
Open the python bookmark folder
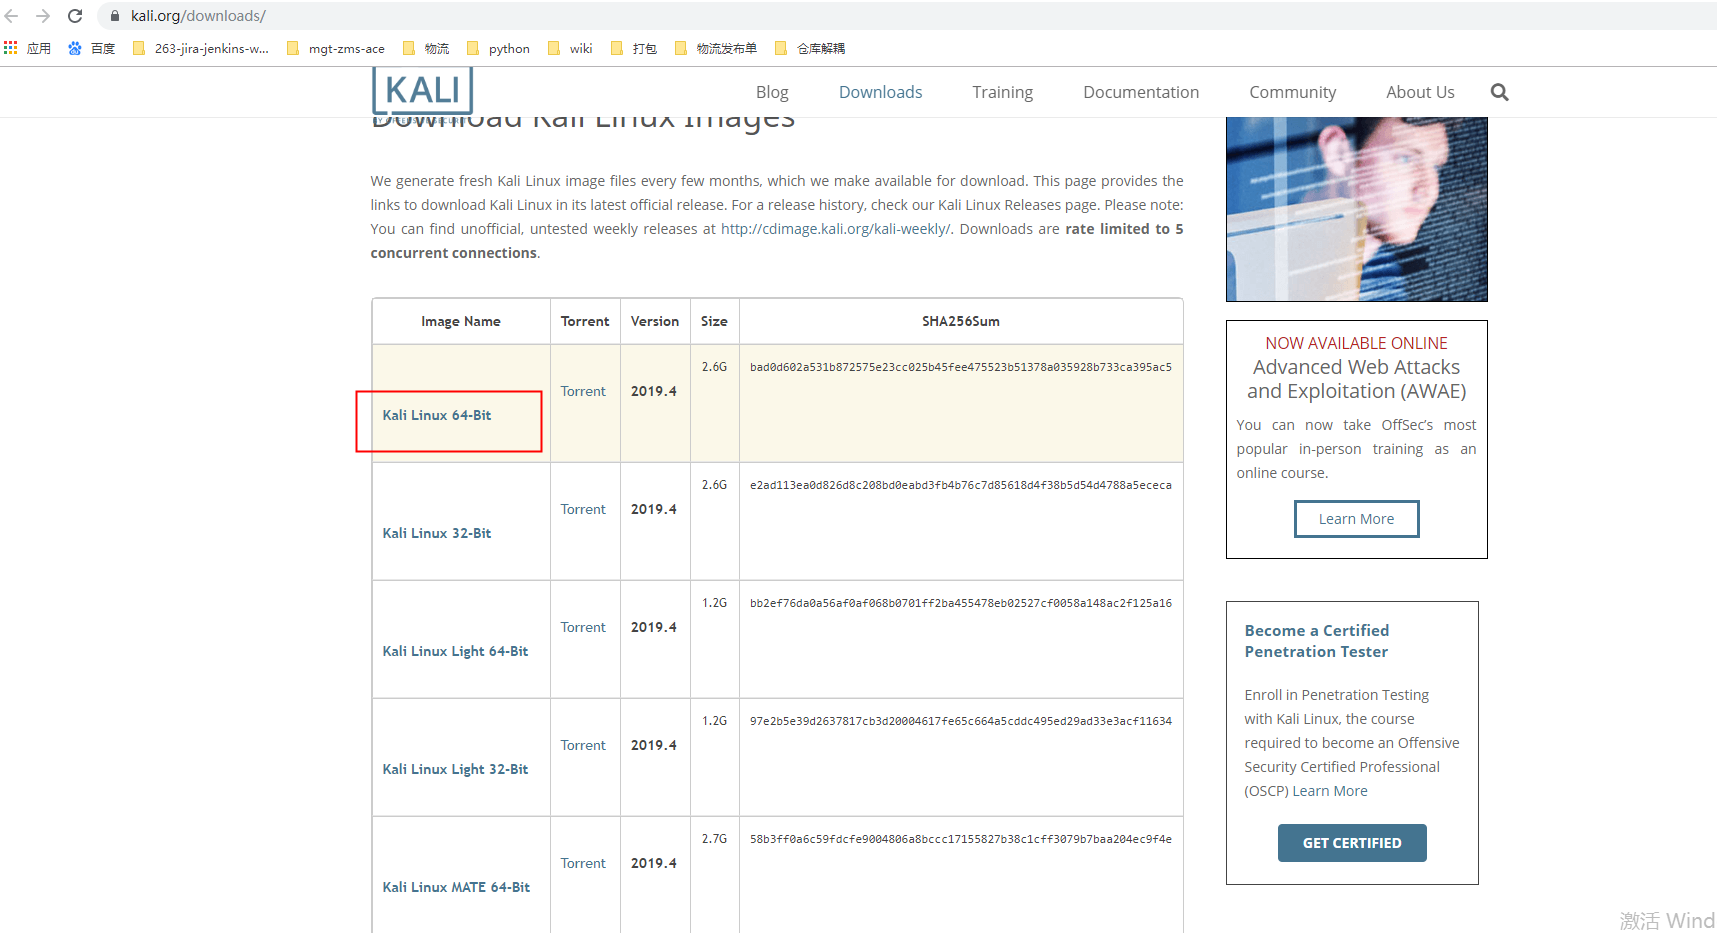point(498,48)
